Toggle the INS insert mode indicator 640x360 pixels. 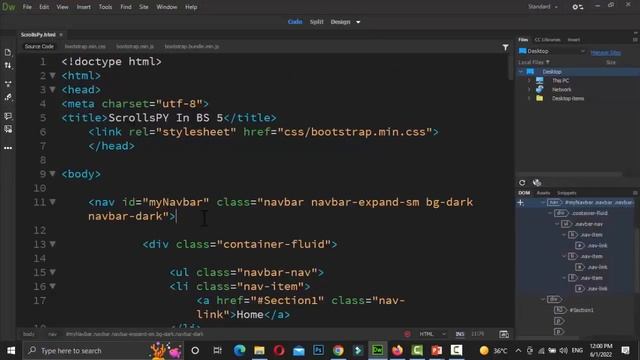(x=460, y=334)
